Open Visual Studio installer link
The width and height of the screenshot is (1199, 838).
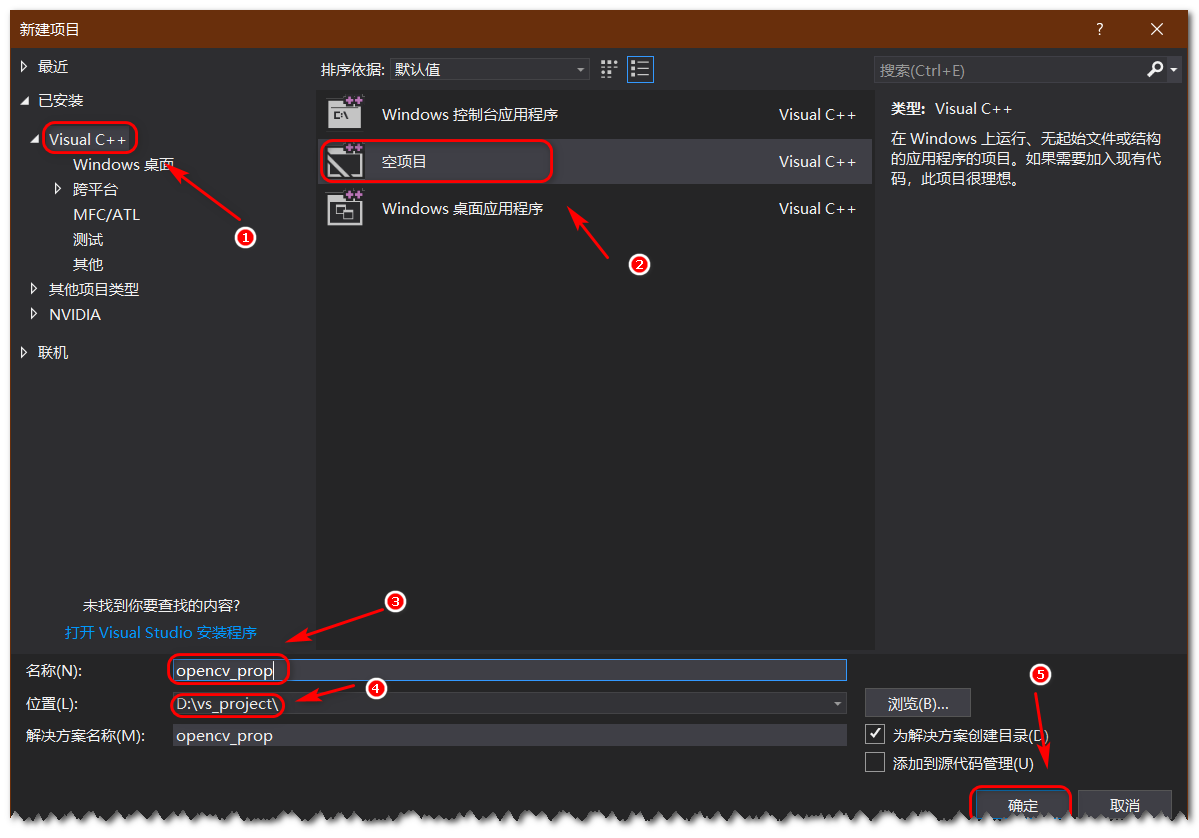pyautogui.click(x=161, y=632)
